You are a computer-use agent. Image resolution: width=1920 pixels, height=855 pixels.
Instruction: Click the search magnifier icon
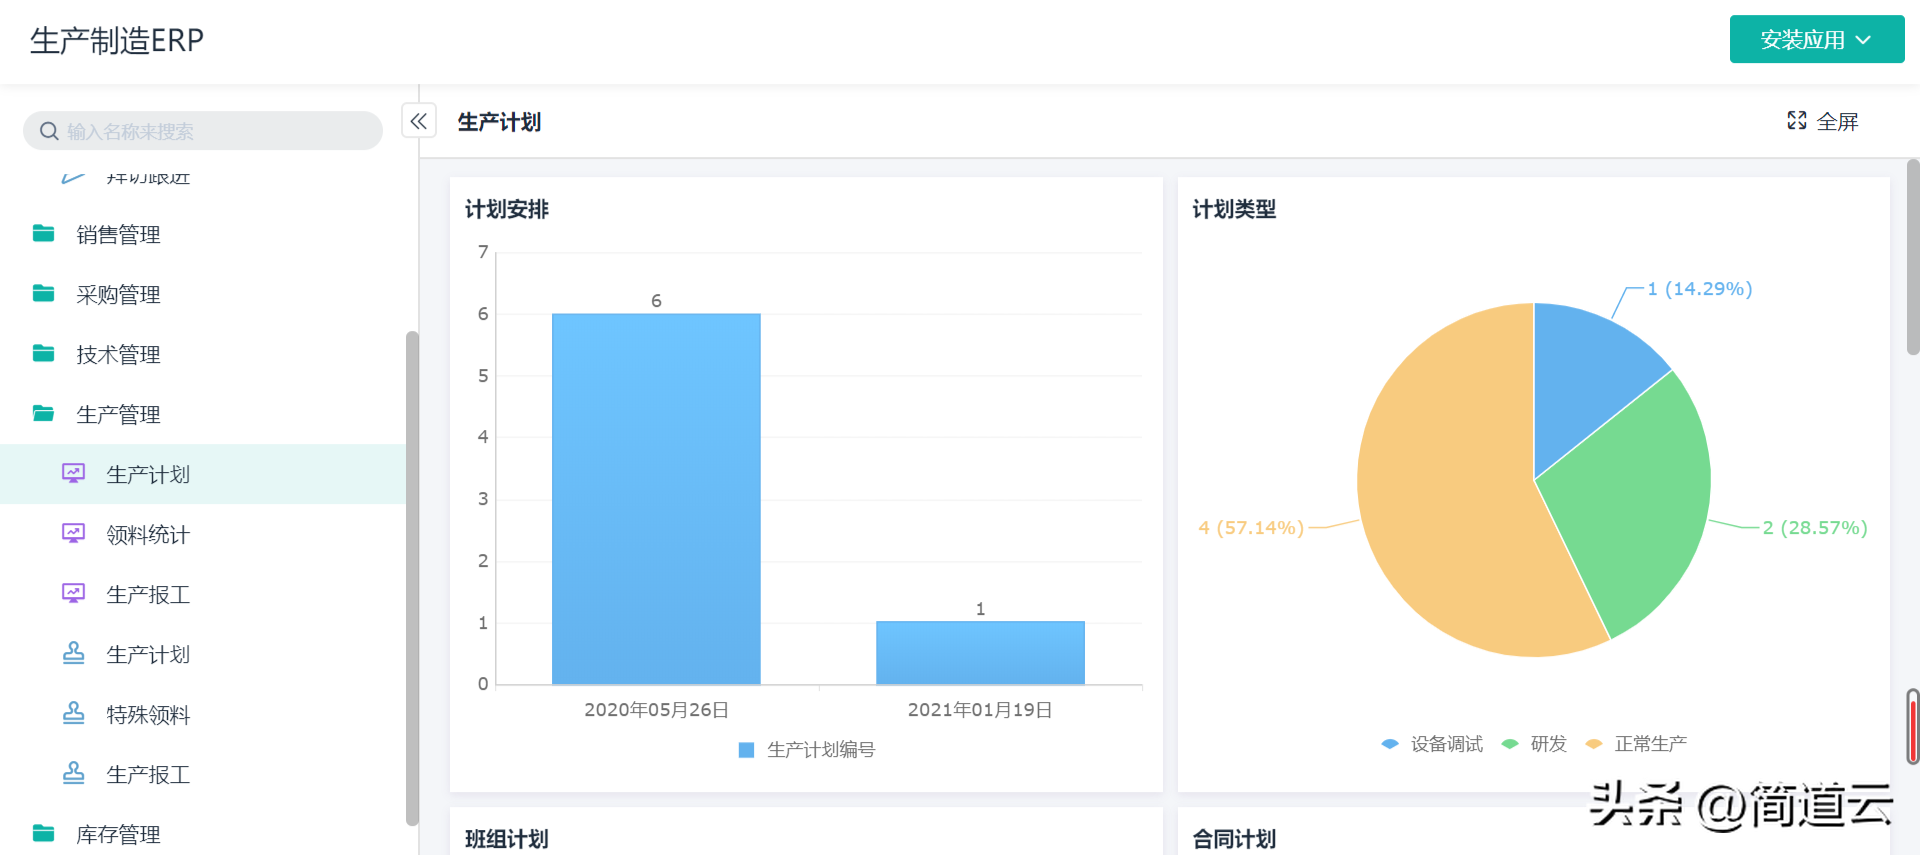[x=48, y=131]
